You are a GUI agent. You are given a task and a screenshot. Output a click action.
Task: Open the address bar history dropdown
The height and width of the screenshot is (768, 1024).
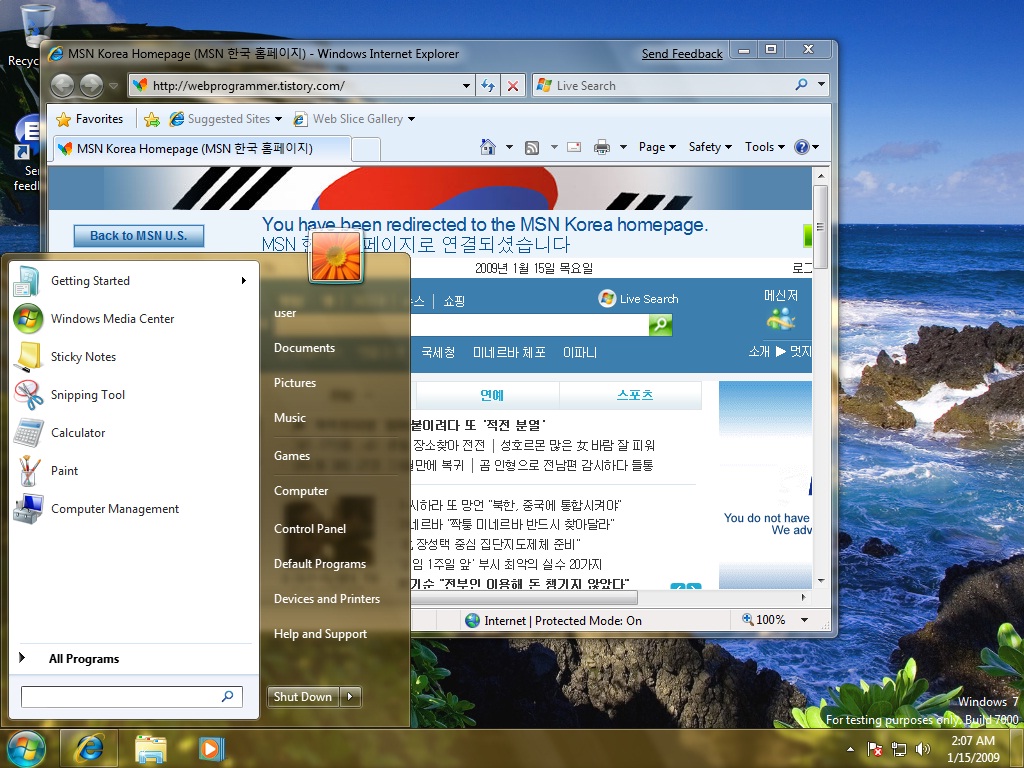tap(466, 86)
